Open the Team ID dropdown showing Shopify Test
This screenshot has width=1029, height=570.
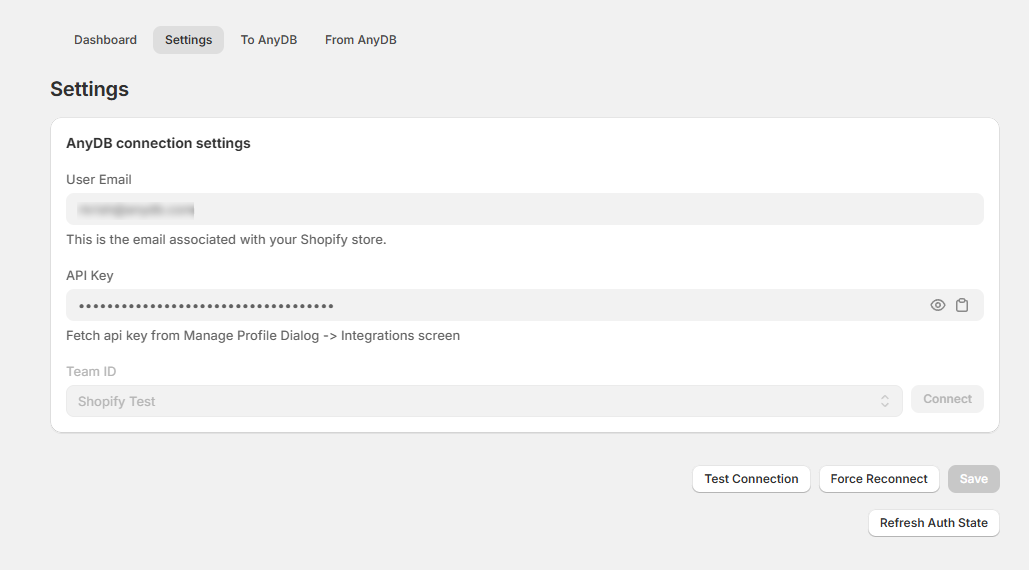pyautogui.click(x=484, y=401)
